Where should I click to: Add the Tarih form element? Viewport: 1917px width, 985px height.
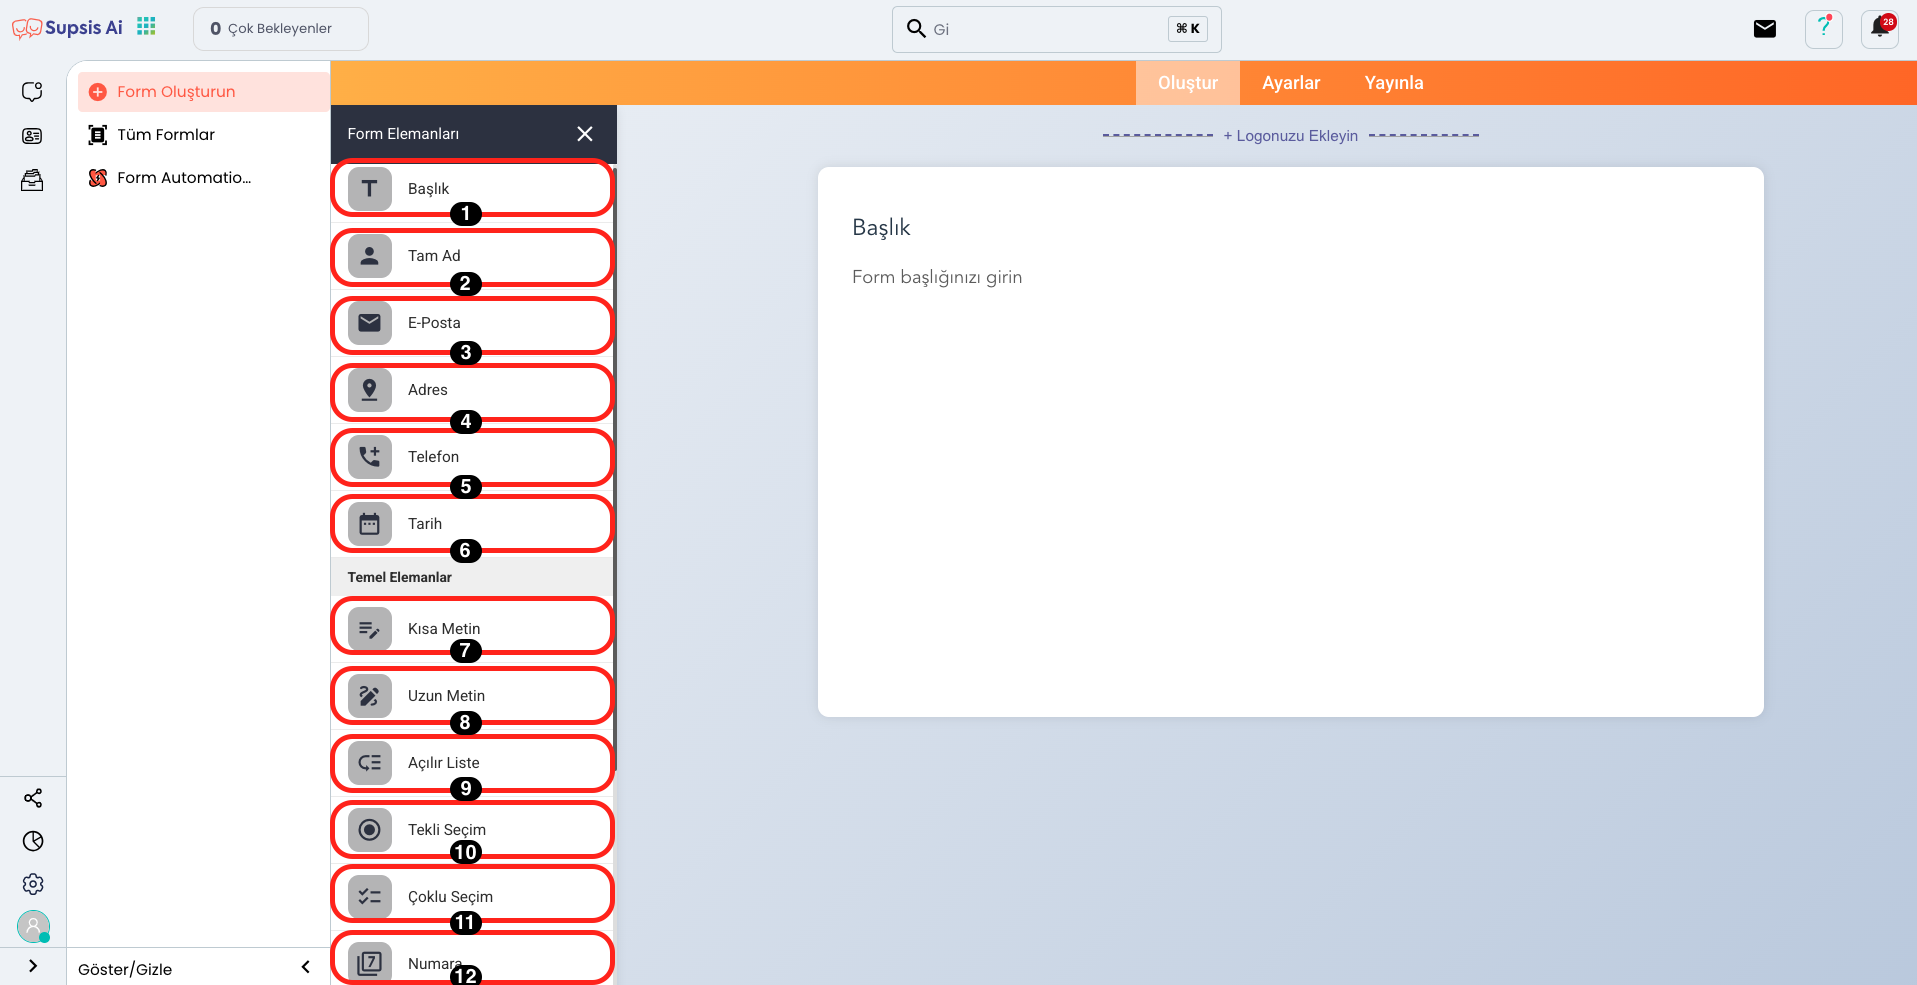click(472, 524)
